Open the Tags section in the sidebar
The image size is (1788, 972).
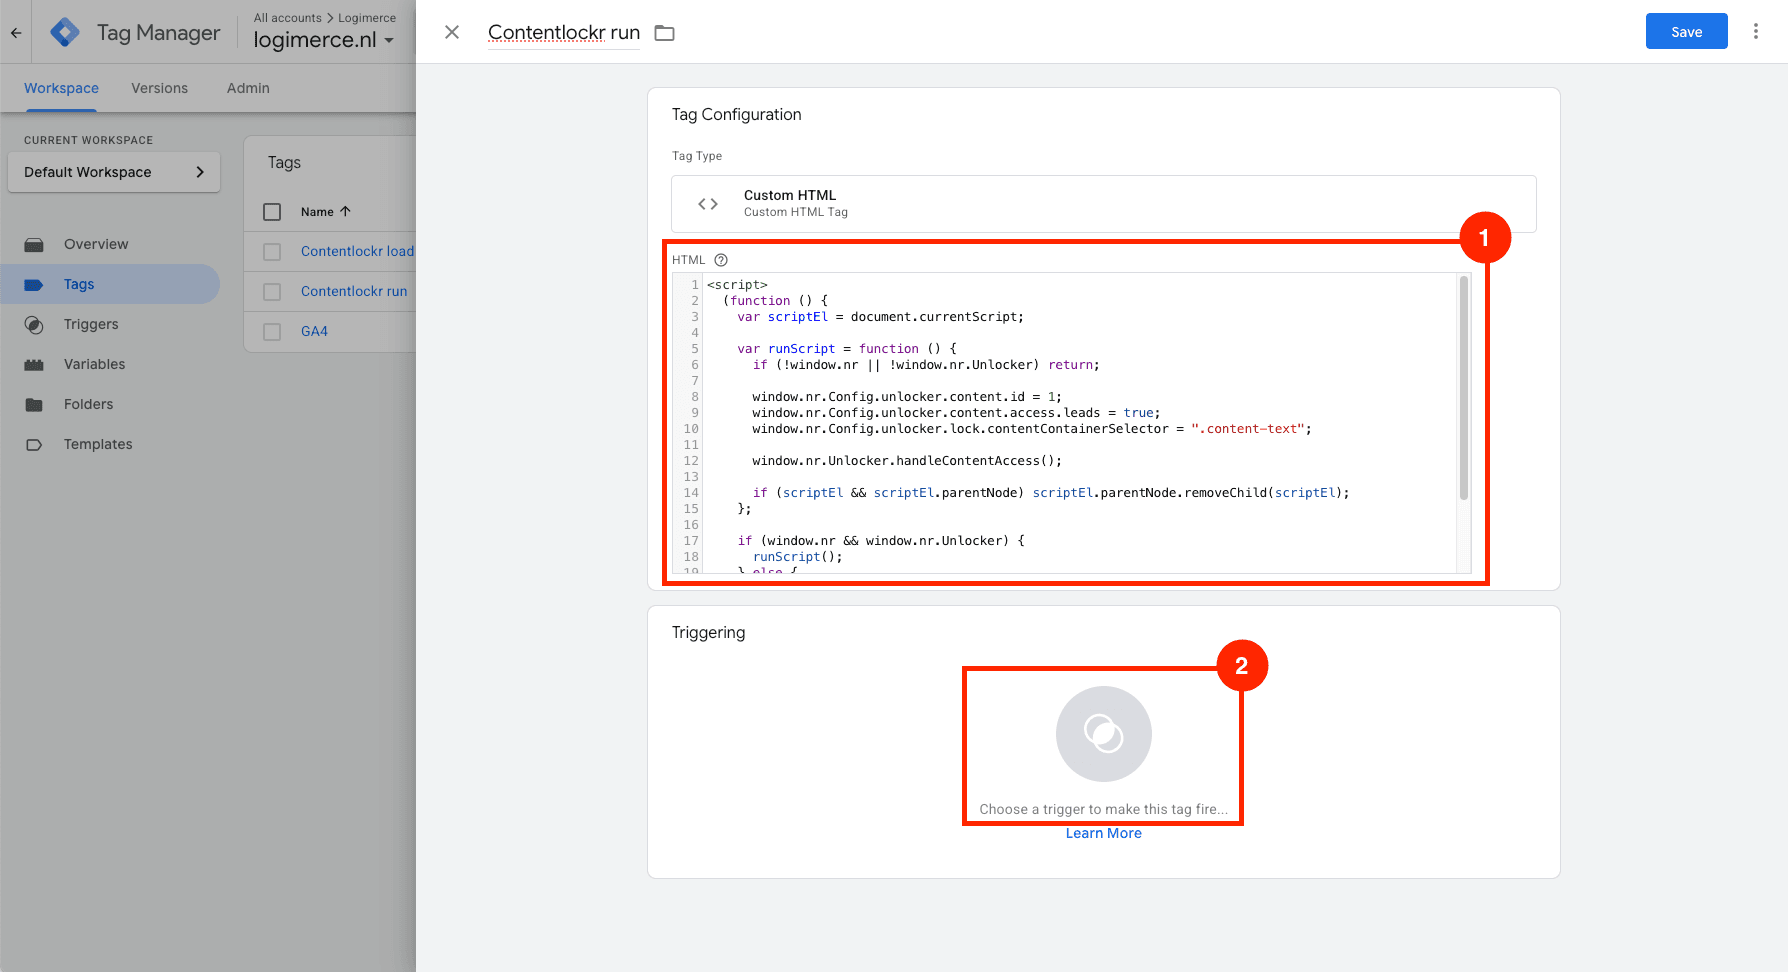click(x=78, y=284)
